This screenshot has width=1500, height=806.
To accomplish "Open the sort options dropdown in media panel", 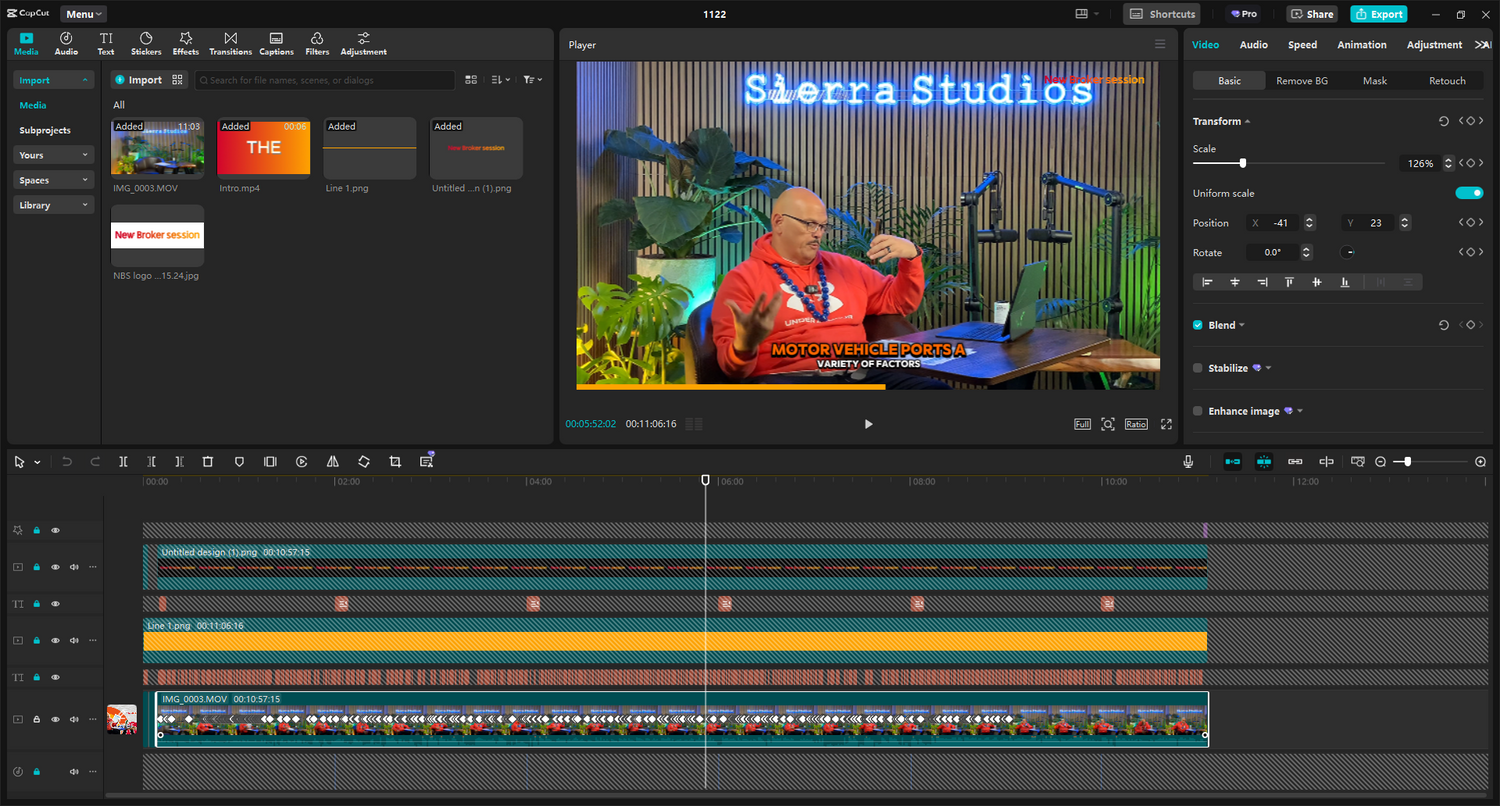I will 501,80.
